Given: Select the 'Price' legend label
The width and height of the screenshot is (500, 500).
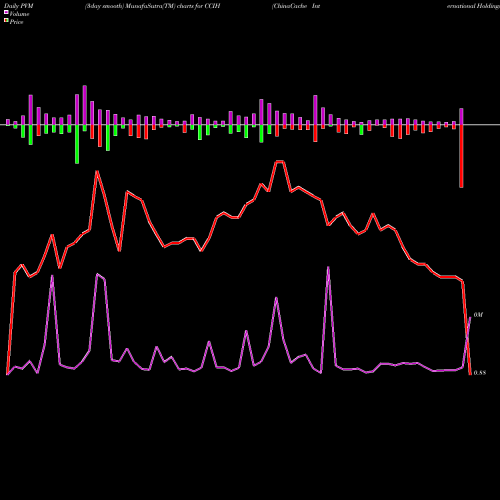Looking at the screenshot, I should [x=16, y=22].
